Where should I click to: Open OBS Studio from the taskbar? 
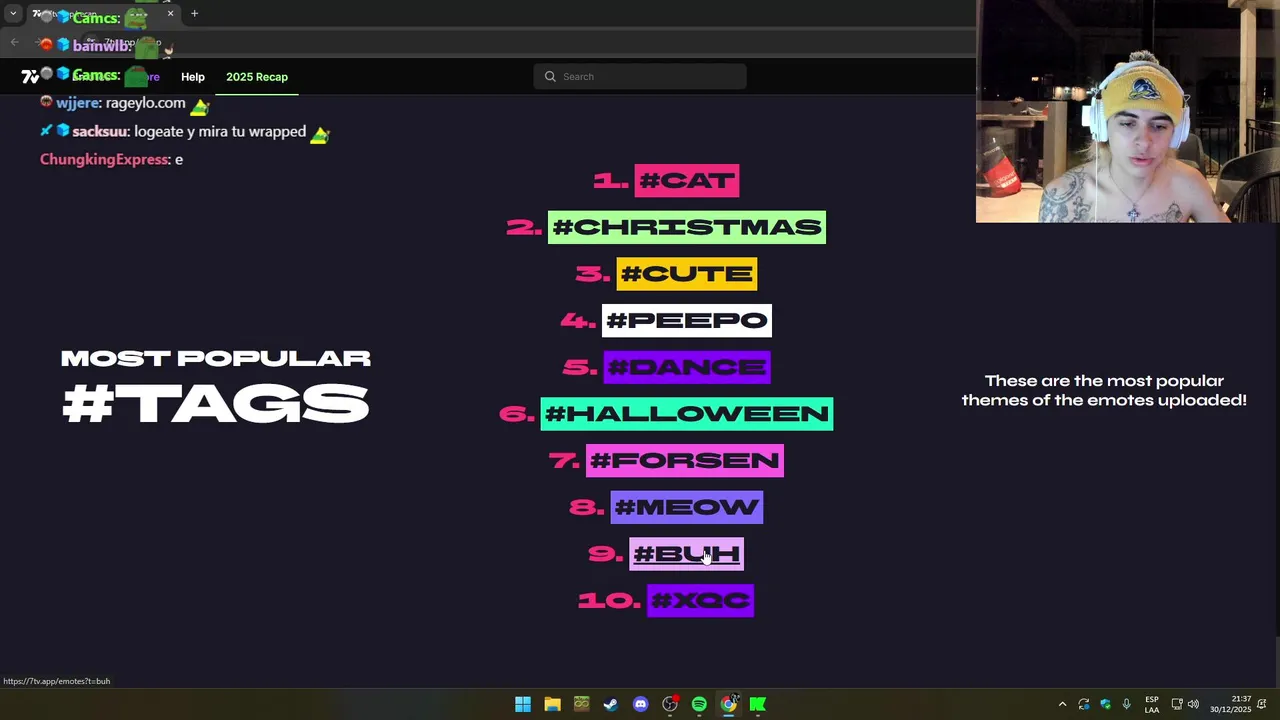(670, 705)
